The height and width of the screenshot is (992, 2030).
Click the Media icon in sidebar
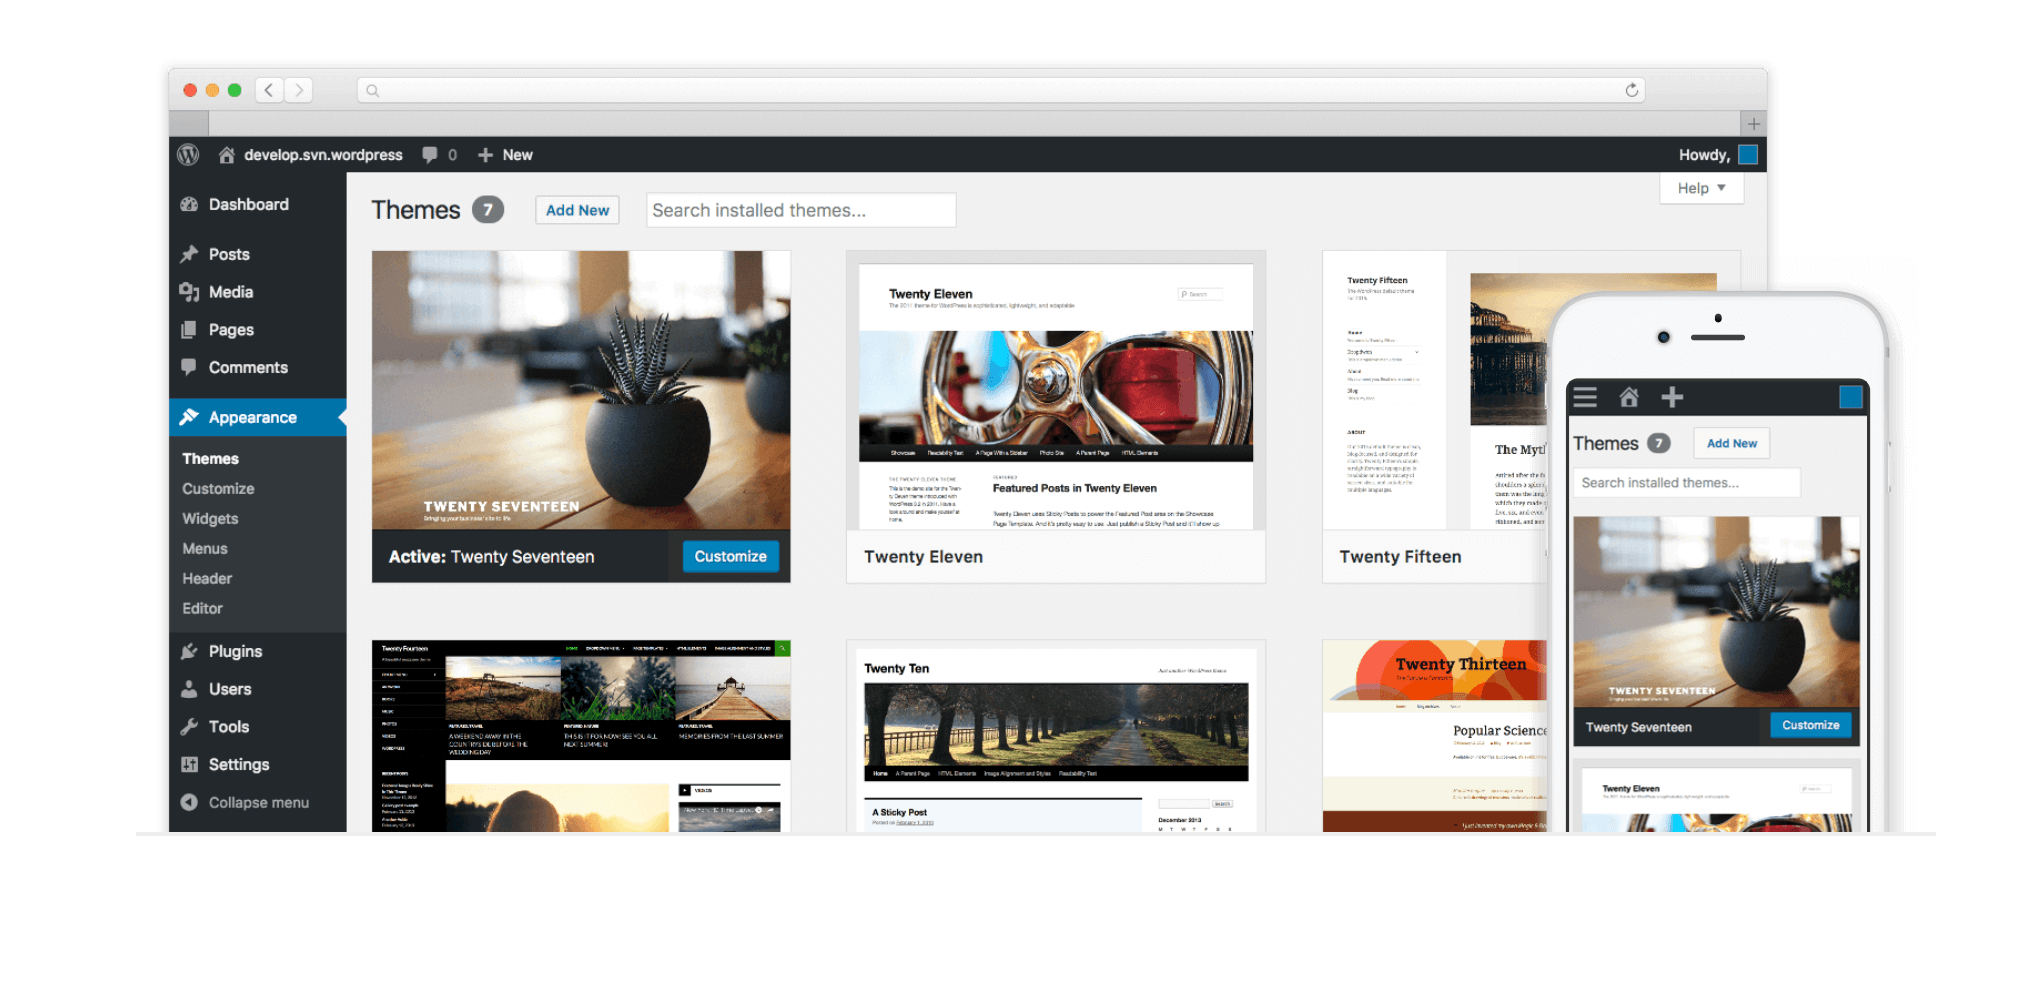189,292
